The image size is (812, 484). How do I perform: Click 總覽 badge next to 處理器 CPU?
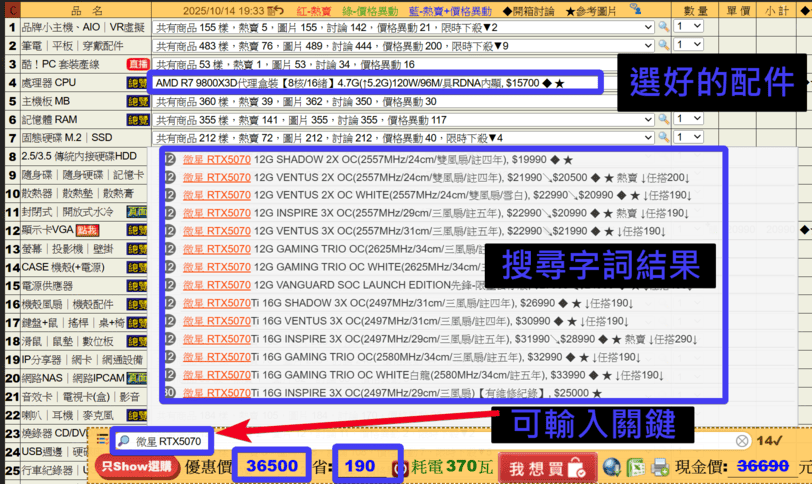[137, 83]
